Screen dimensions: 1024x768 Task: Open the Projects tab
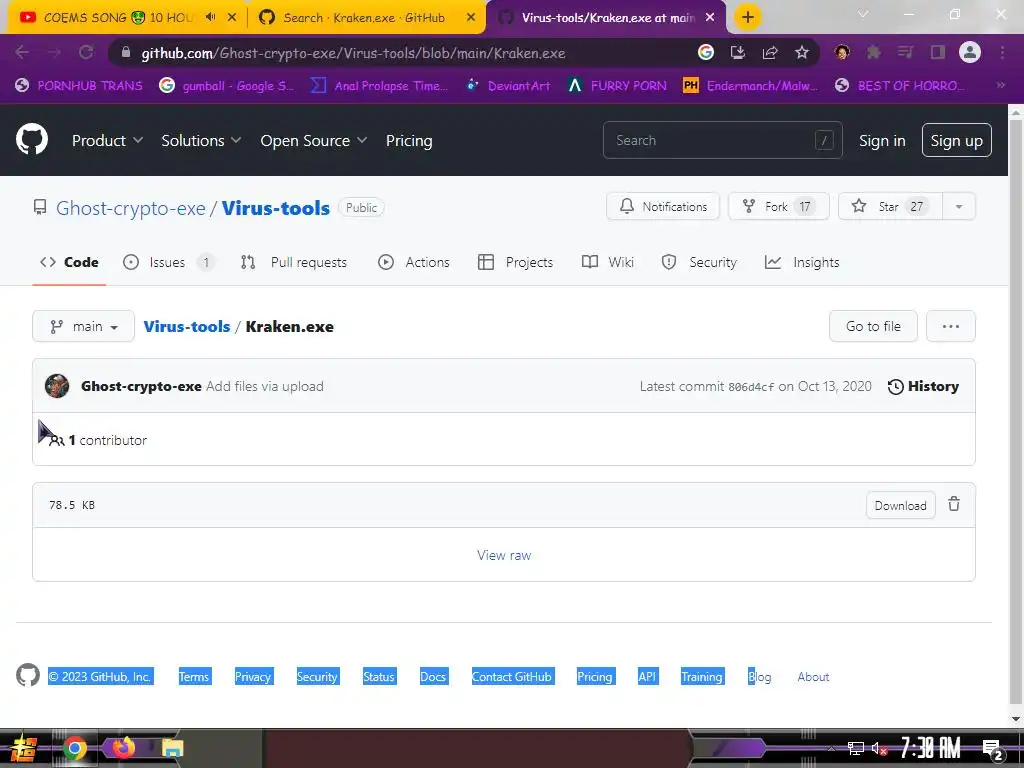click(515, 262)
